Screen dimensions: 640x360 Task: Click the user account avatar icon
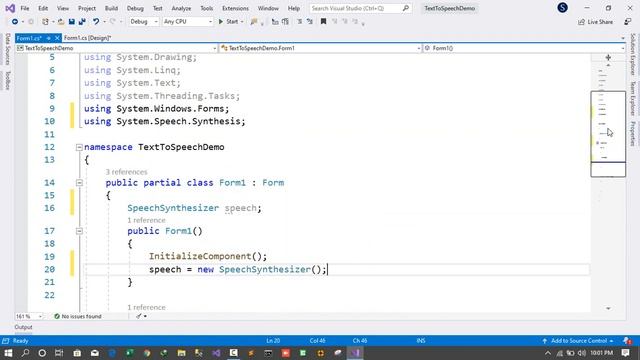pos(562,7)
